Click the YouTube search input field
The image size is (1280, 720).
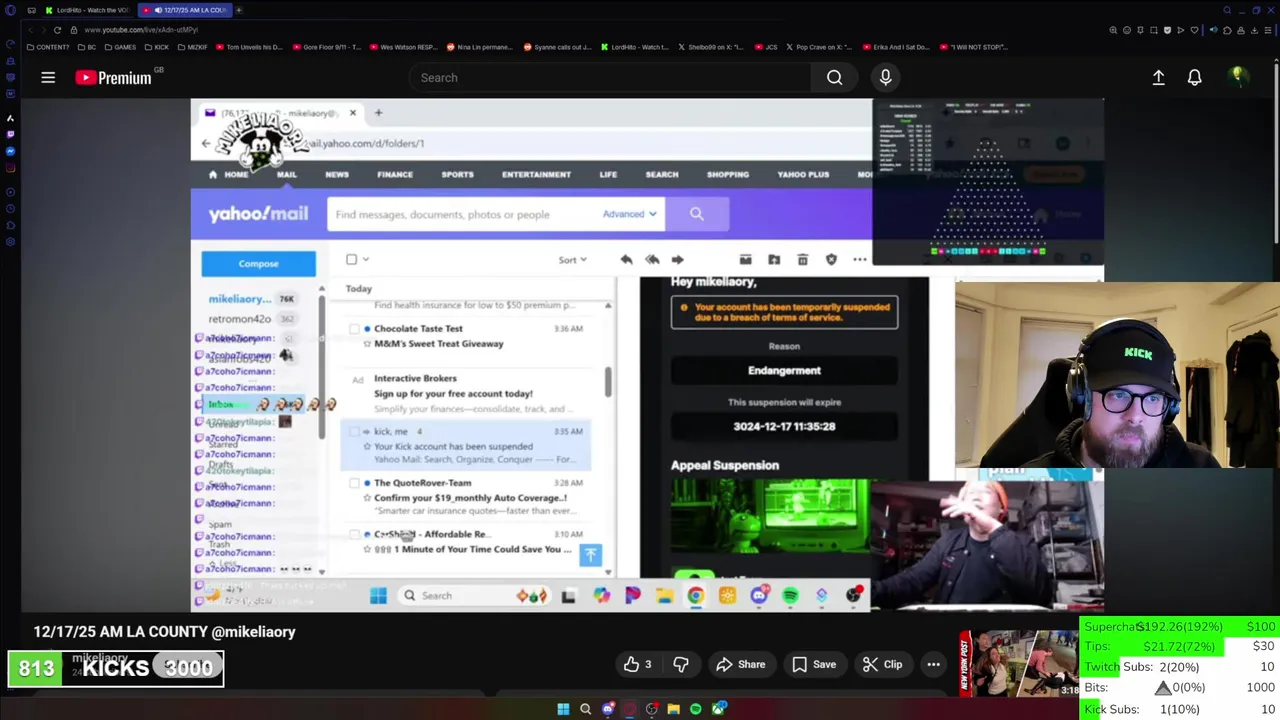[610, 77]
